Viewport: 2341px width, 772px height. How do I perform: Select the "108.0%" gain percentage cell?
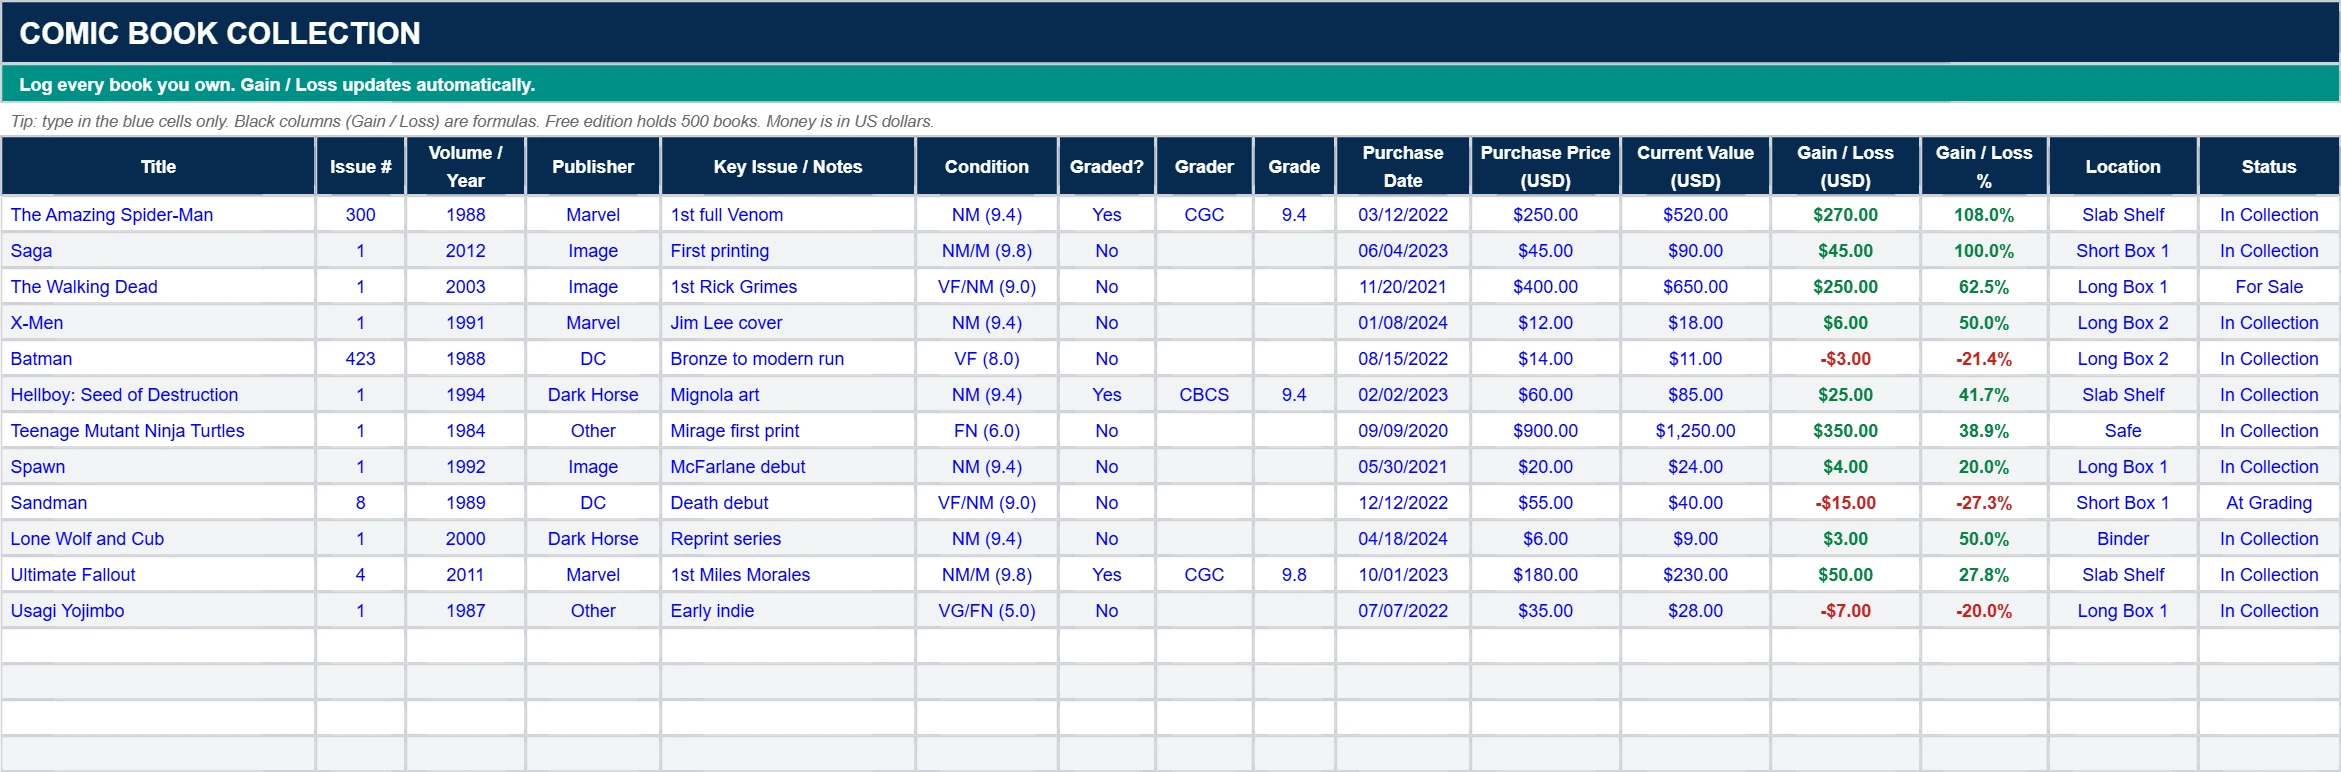pos(1984,215)
